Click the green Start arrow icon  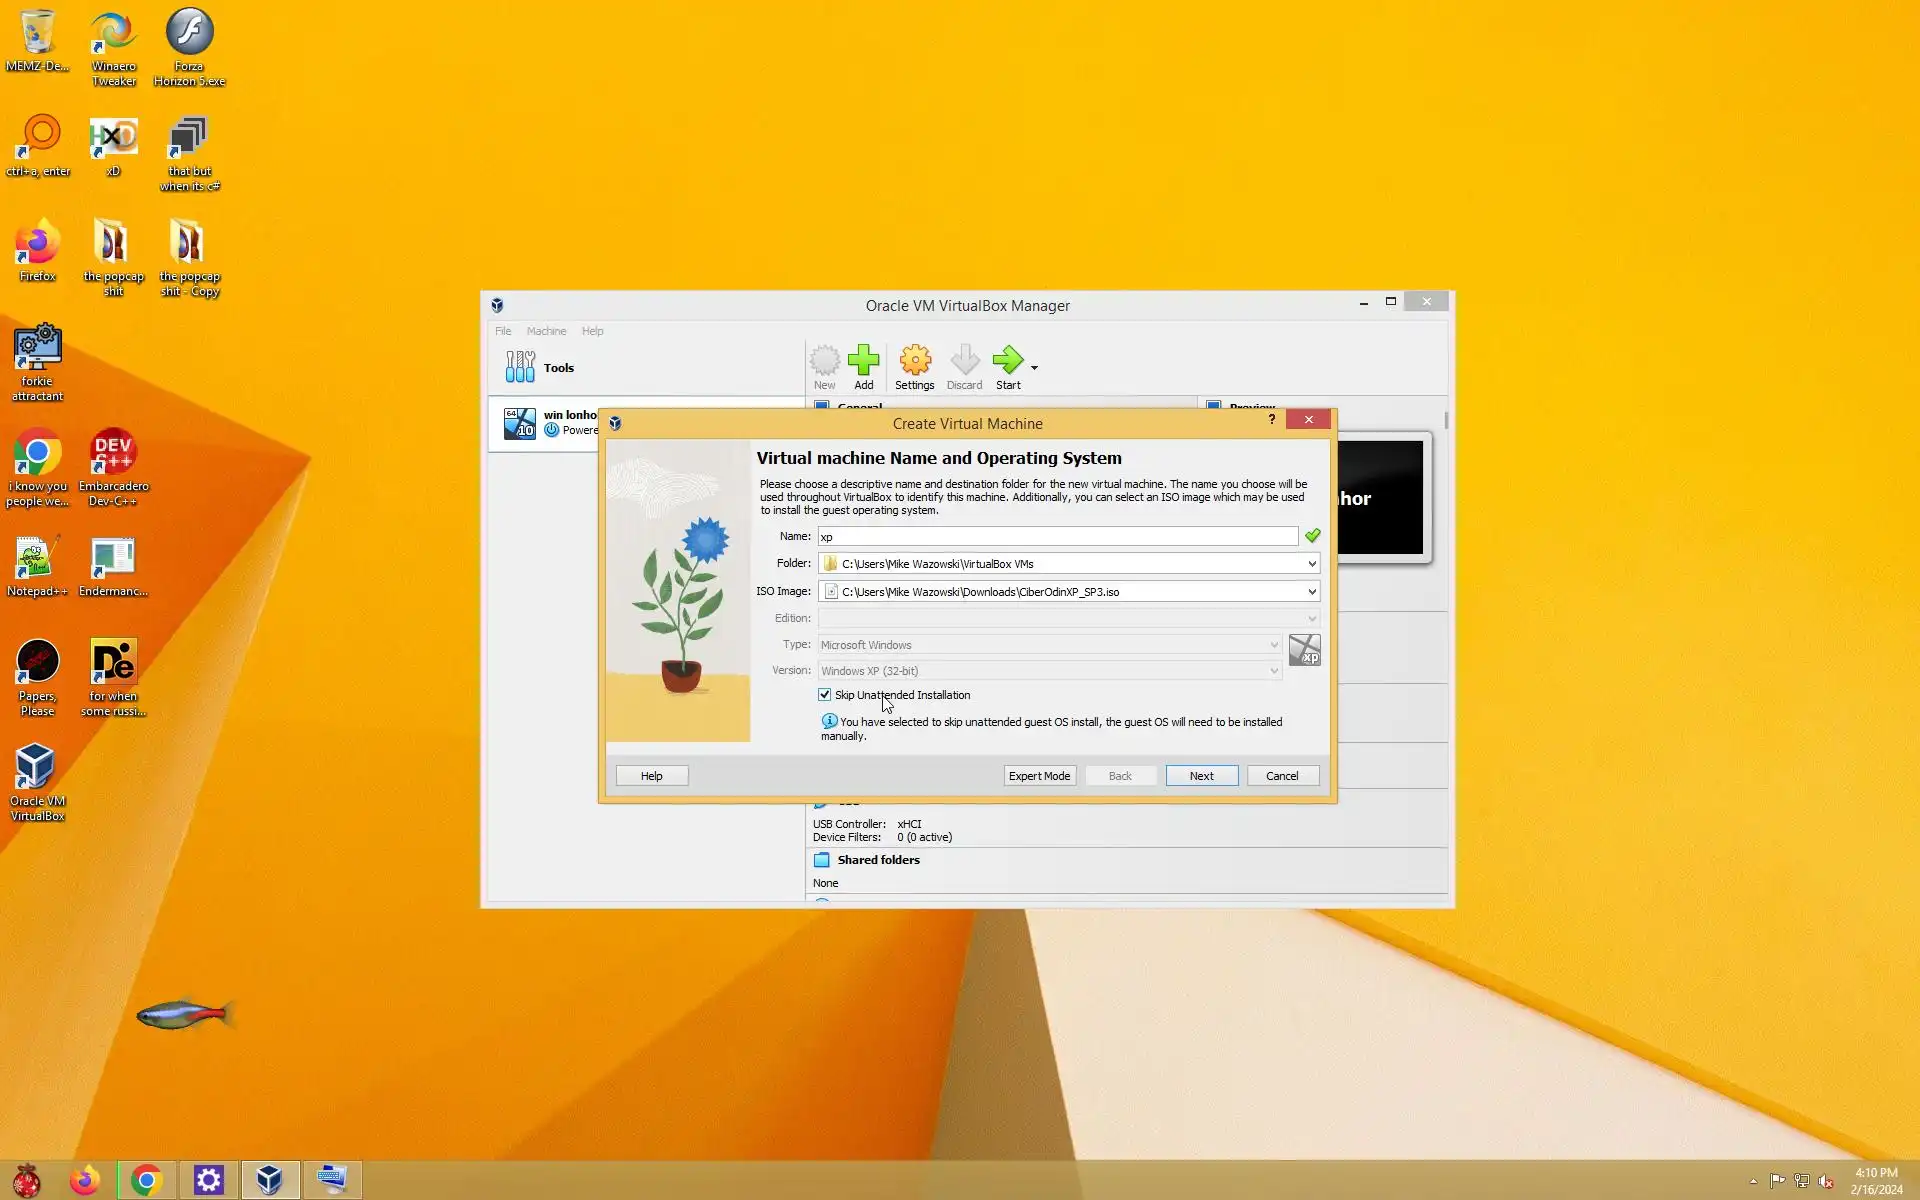(1007, 361)
